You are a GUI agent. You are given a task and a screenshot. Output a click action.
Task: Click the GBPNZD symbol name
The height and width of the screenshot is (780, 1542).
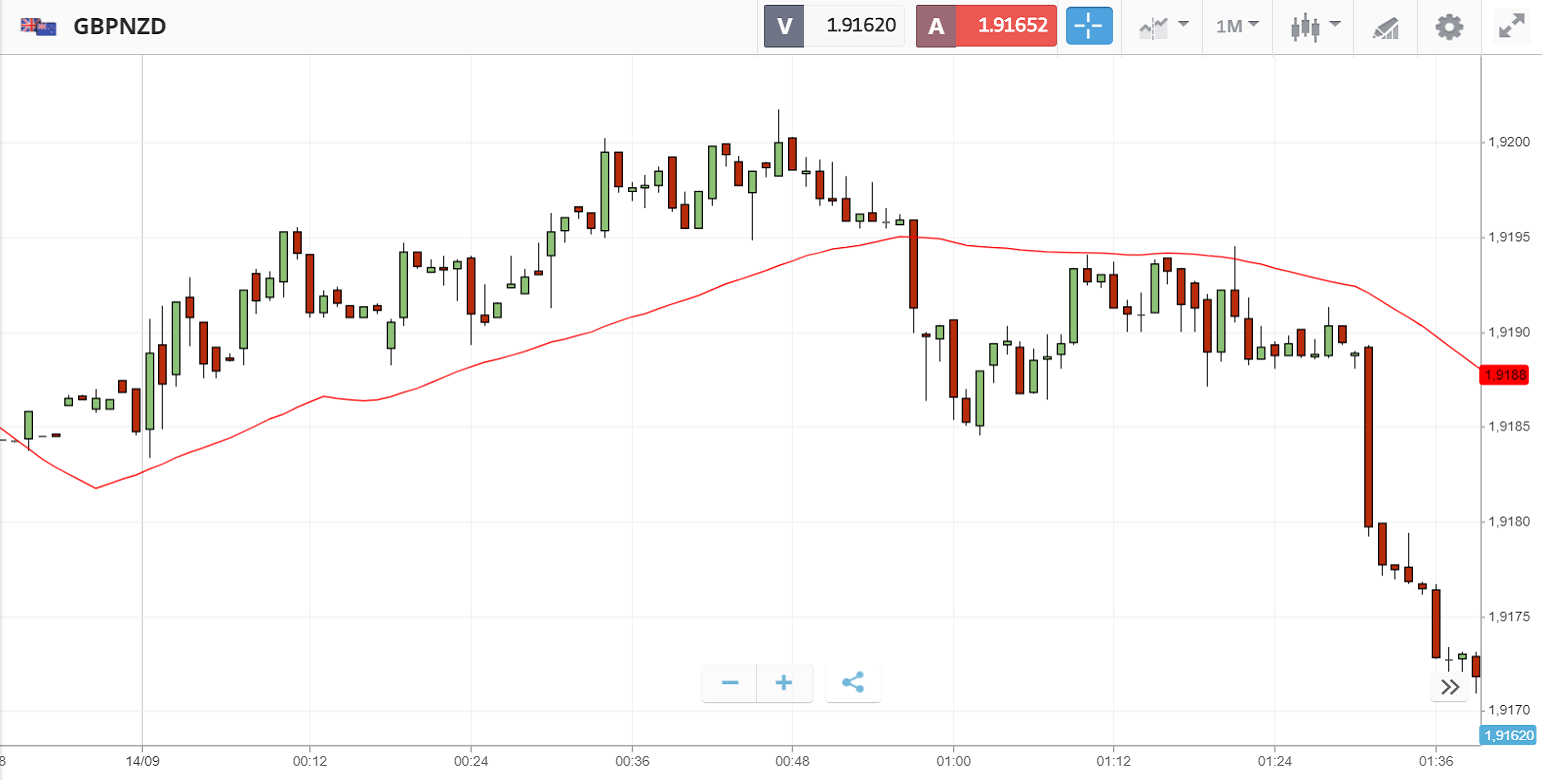(120, 27)
